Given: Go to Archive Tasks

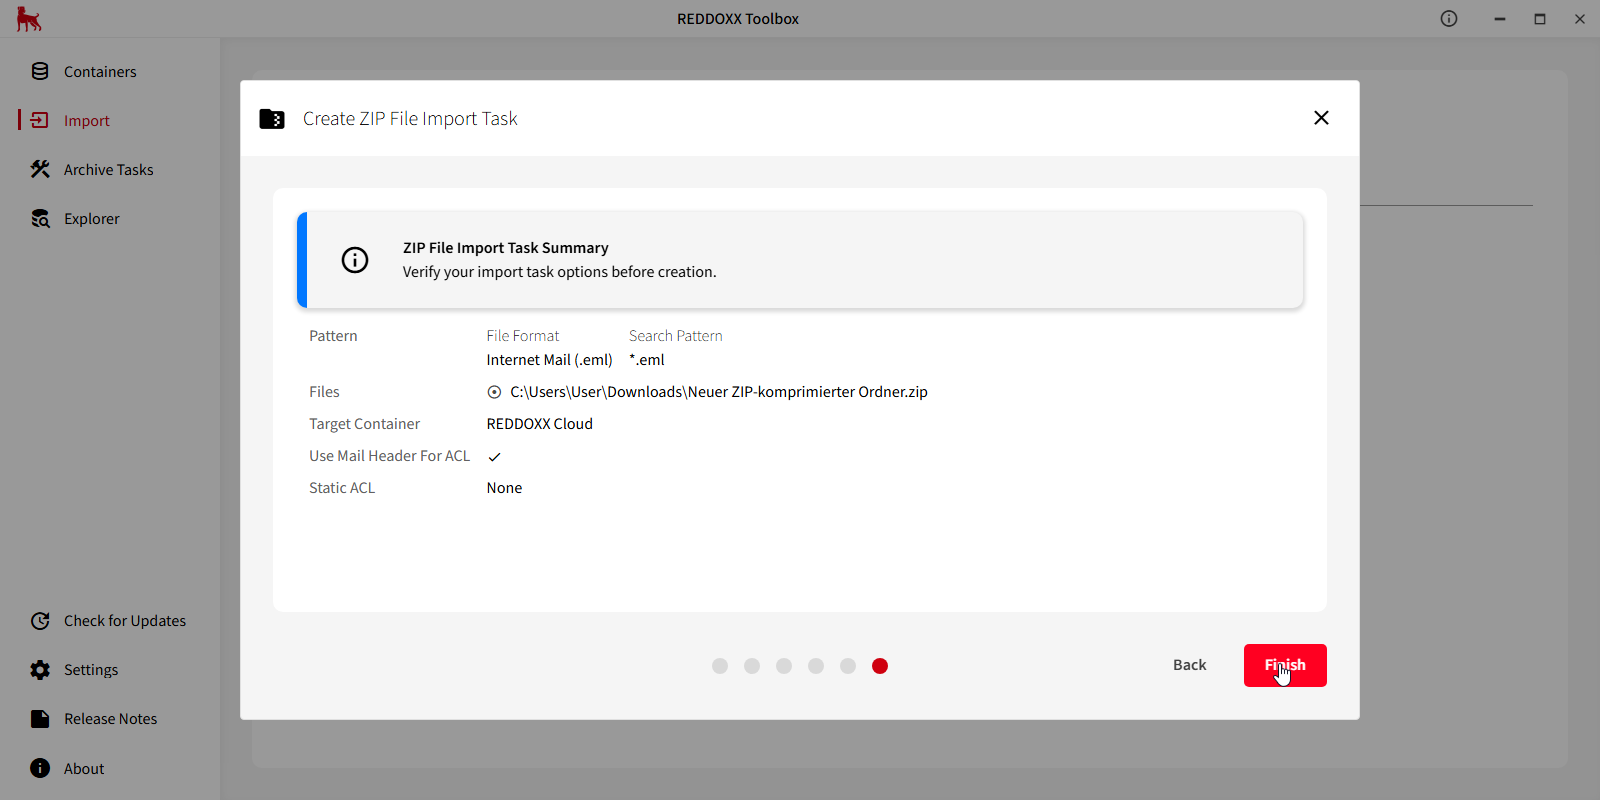Looking at the screenshot, I should [109, 170].
